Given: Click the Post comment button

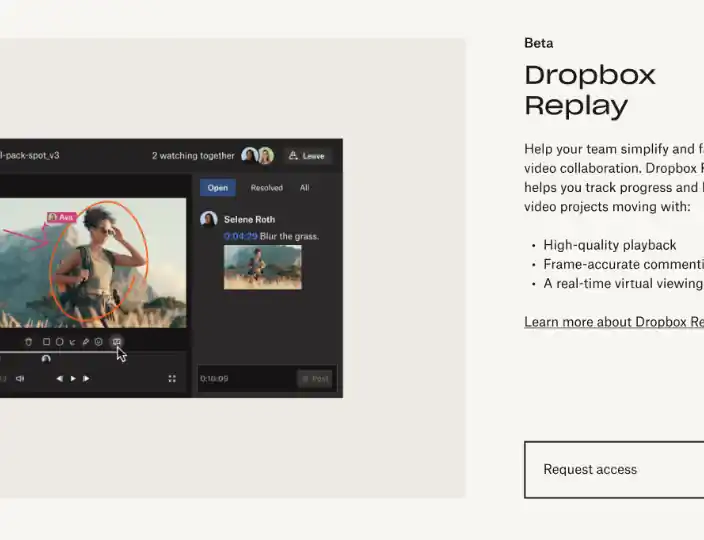Looking at the screenshot, I should click(x=315, y=379).
